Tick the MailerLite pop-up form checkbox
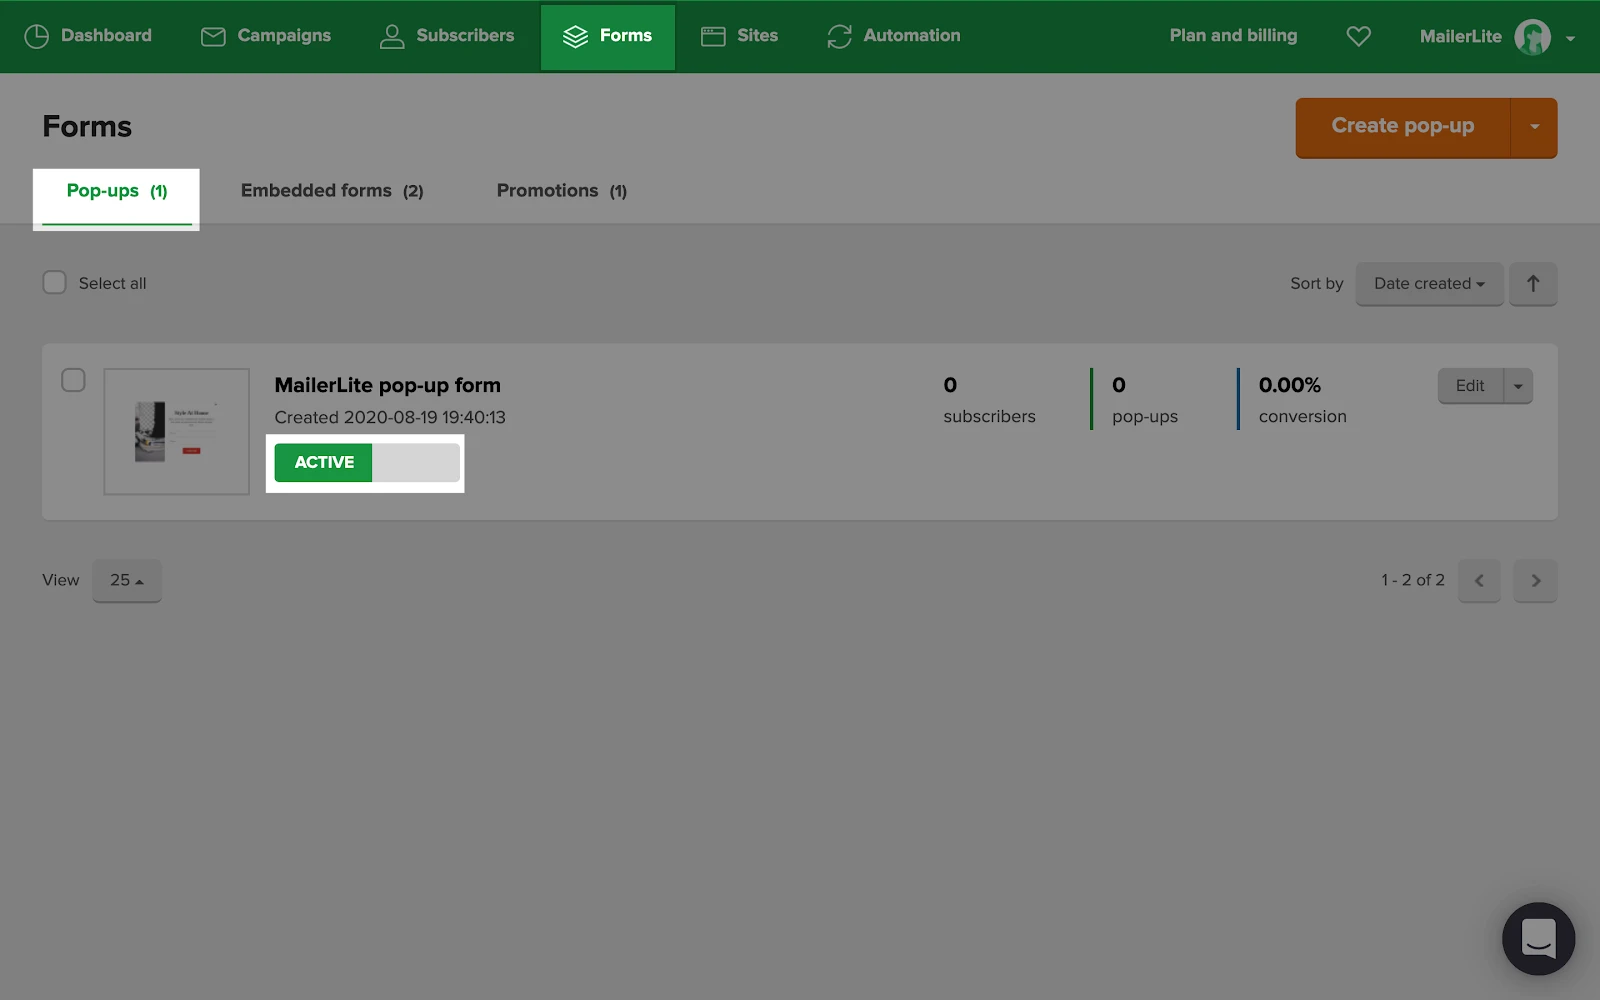Image resolution: width=1600 pixels, height=1000 pixels. pyautogui.click(x=73, y=381)
